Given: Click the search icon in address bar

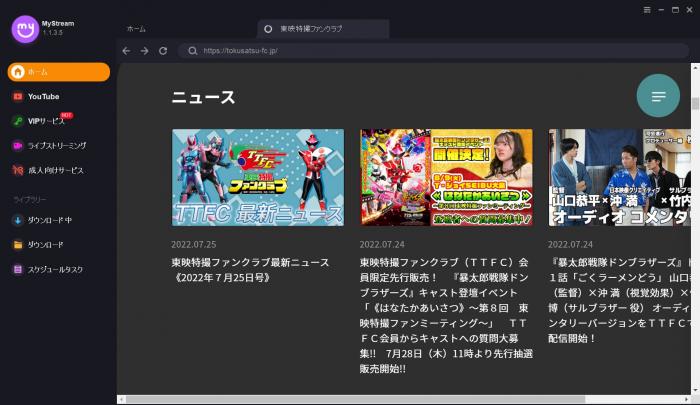Looking at the screenshot, I should [x=192, y=51].
